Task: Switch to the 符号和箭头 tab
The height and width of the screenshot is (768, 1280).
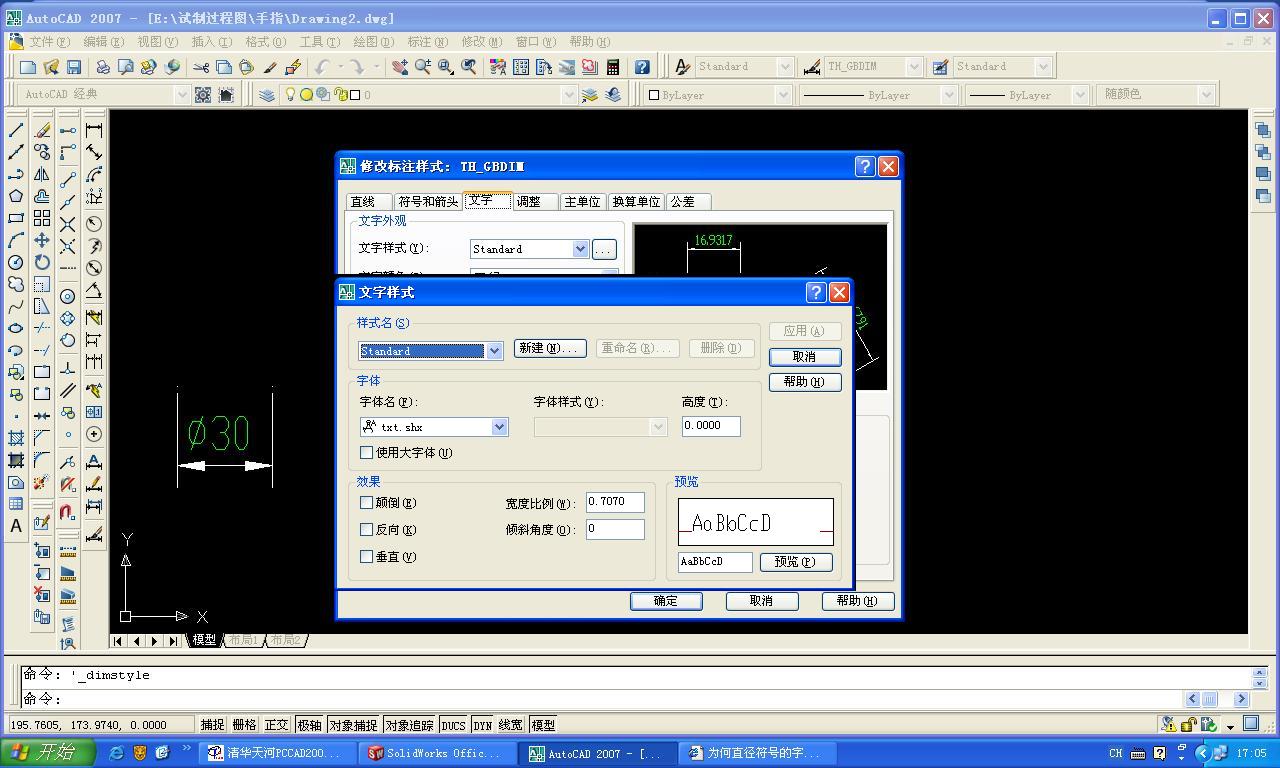Action: [428, 202]
